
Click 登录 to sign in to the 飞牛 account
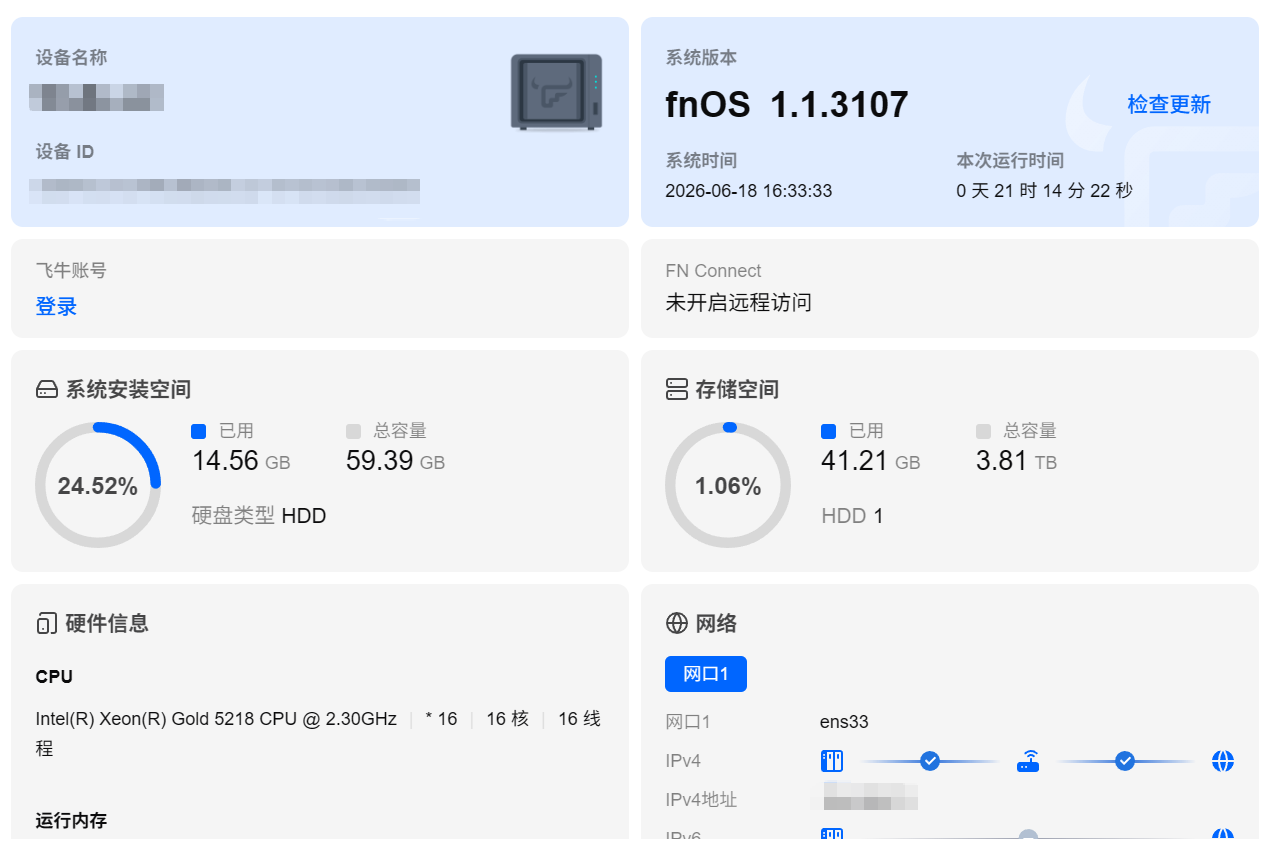[x=56, y=307]
